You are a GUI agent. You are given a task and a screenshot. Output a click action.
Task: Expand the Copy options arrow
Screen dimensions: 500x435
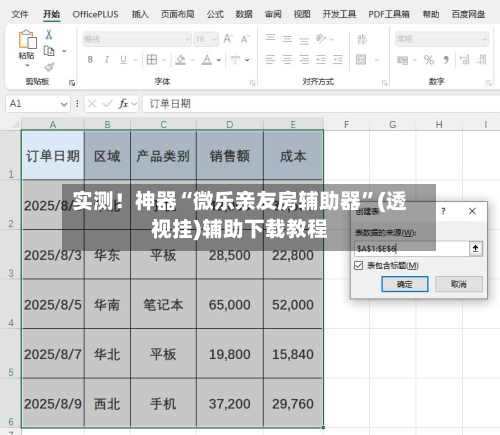(x=64, y=51)
